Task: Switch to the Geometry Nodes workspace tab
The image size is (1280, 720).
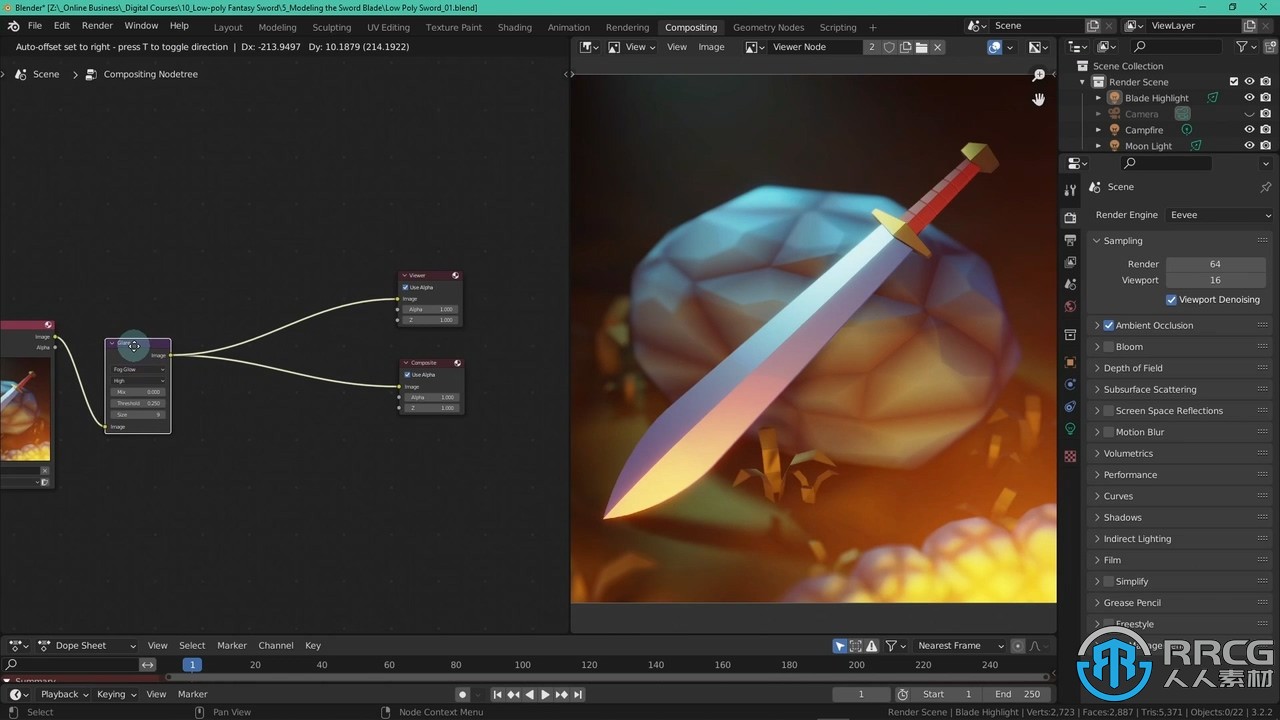Action: (768, 27)
